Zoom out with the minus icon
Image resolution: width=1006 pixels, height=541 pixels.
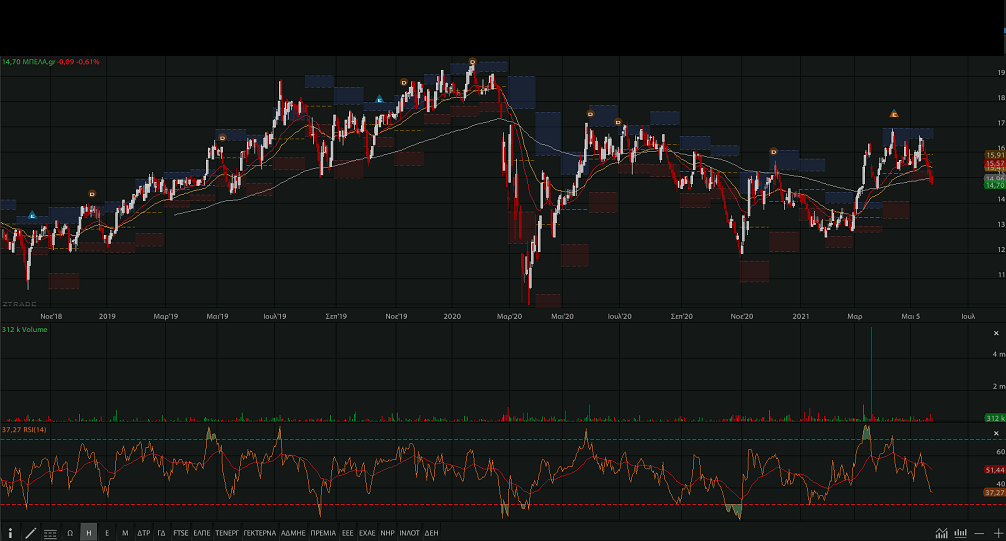(980, 533)
